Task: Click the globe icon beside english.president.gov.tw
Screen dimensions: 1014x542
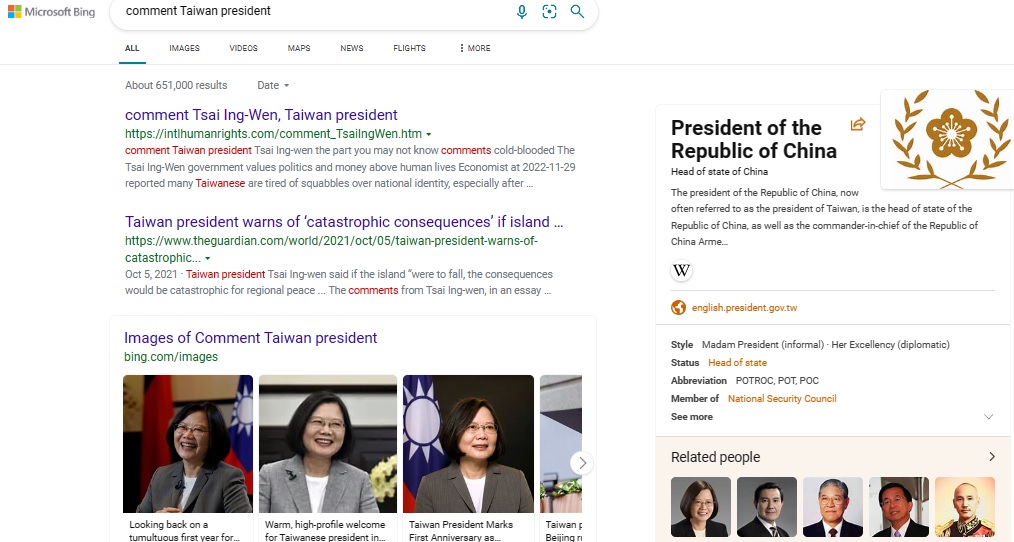Action: pyautogui.click(x=679, y=308)
